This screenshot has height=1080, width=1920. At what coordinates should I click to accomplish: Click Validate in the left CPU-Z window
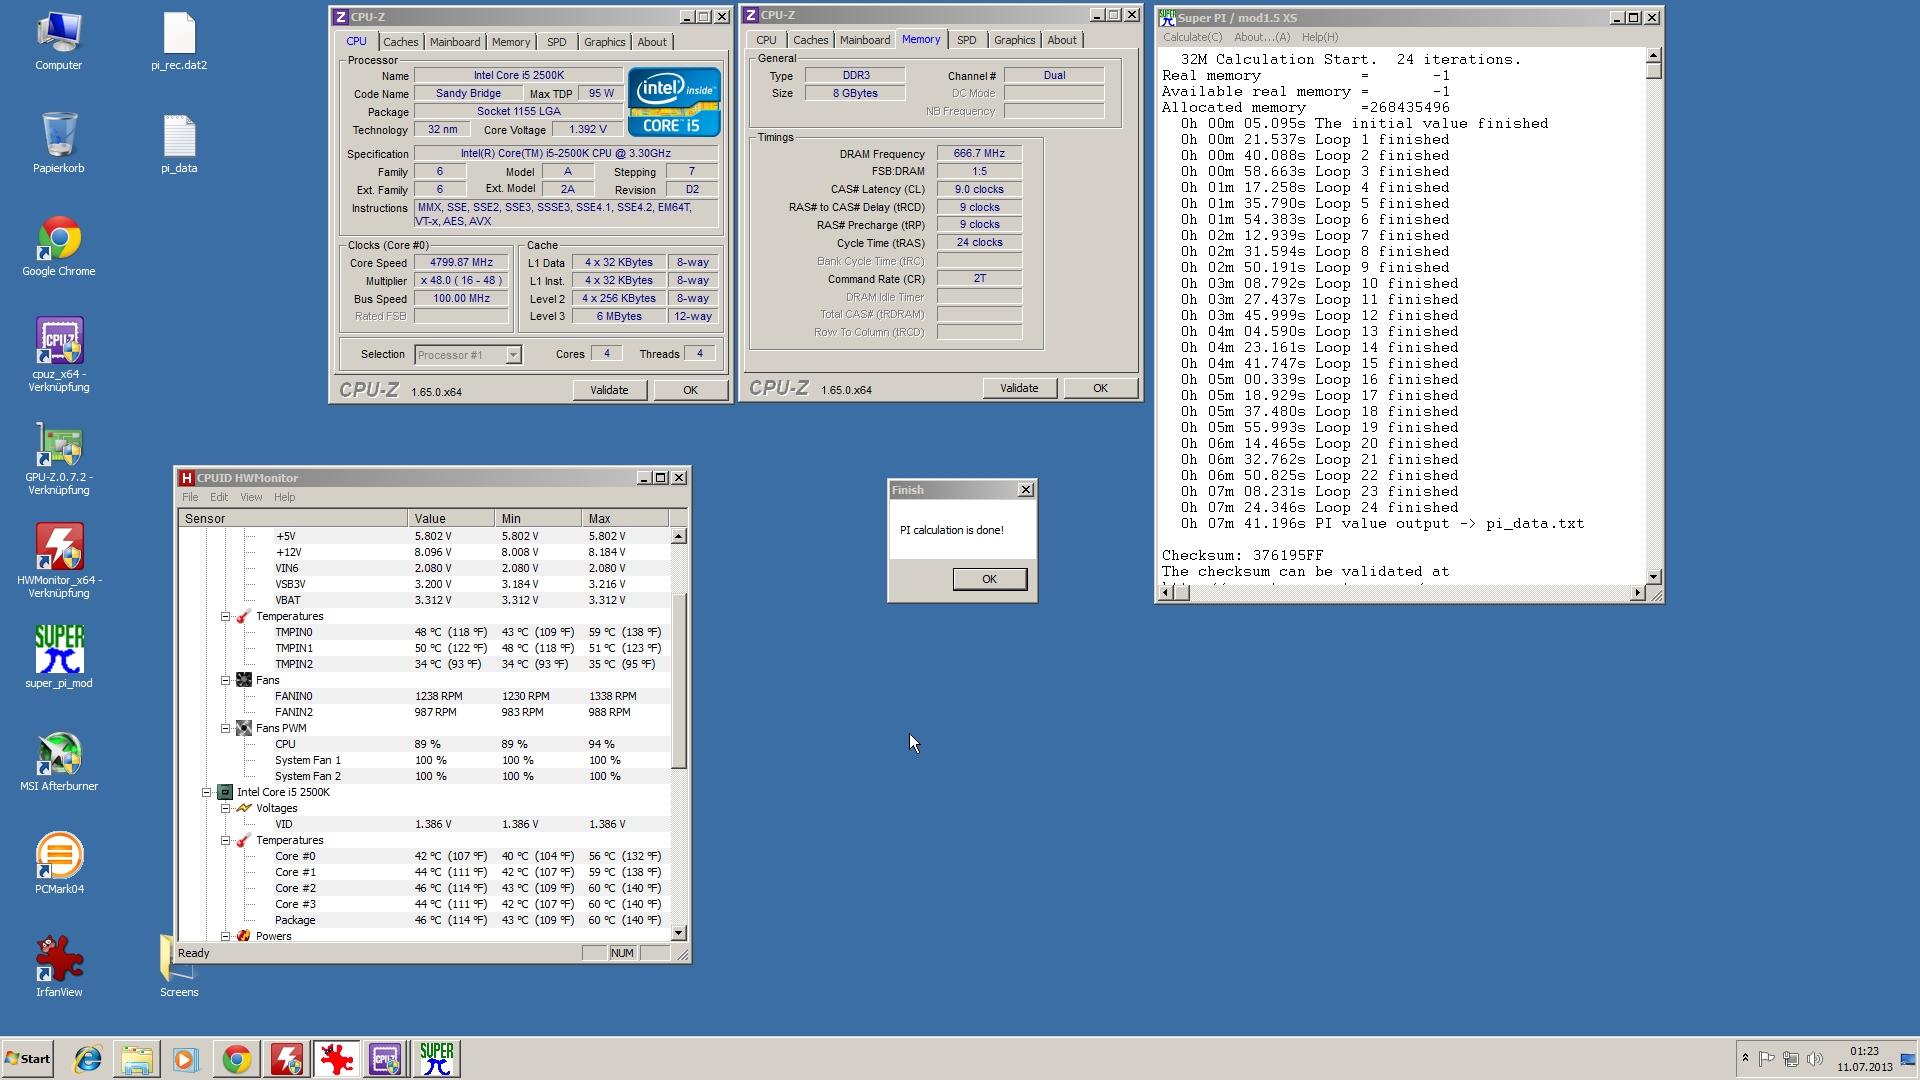click(x=609, y=390)
